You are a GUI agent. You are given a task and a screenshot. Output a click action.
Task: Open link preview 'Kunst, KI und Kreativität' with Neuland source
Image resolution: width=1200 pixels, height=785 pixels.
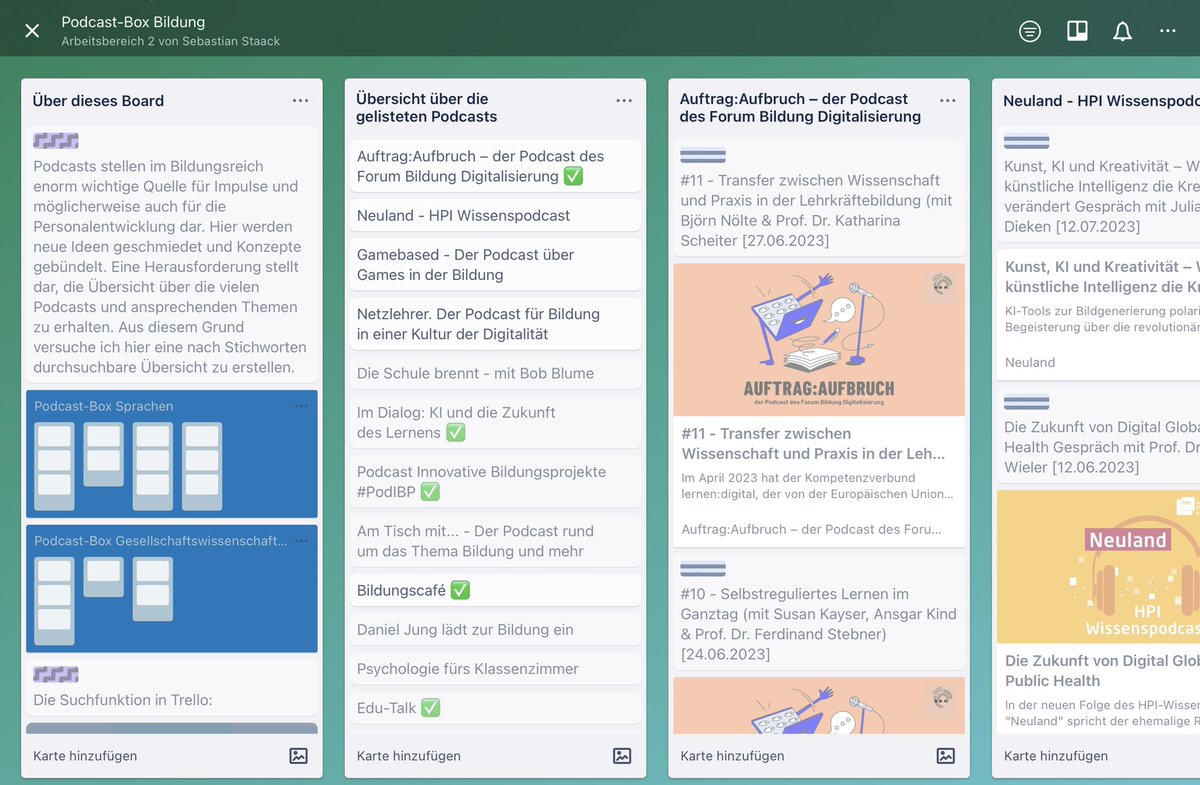[1098, 315]
